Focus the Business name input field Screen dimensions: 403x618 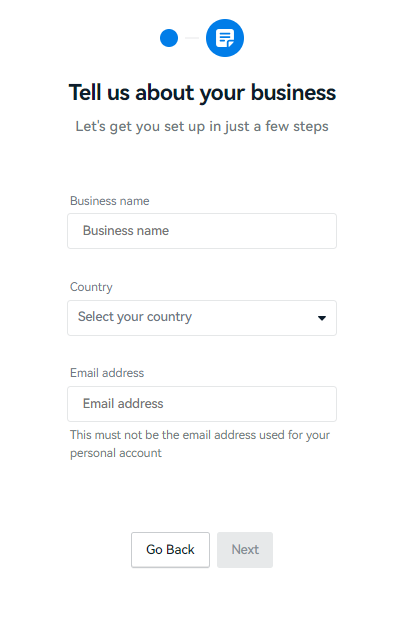[x=202, y=231]
